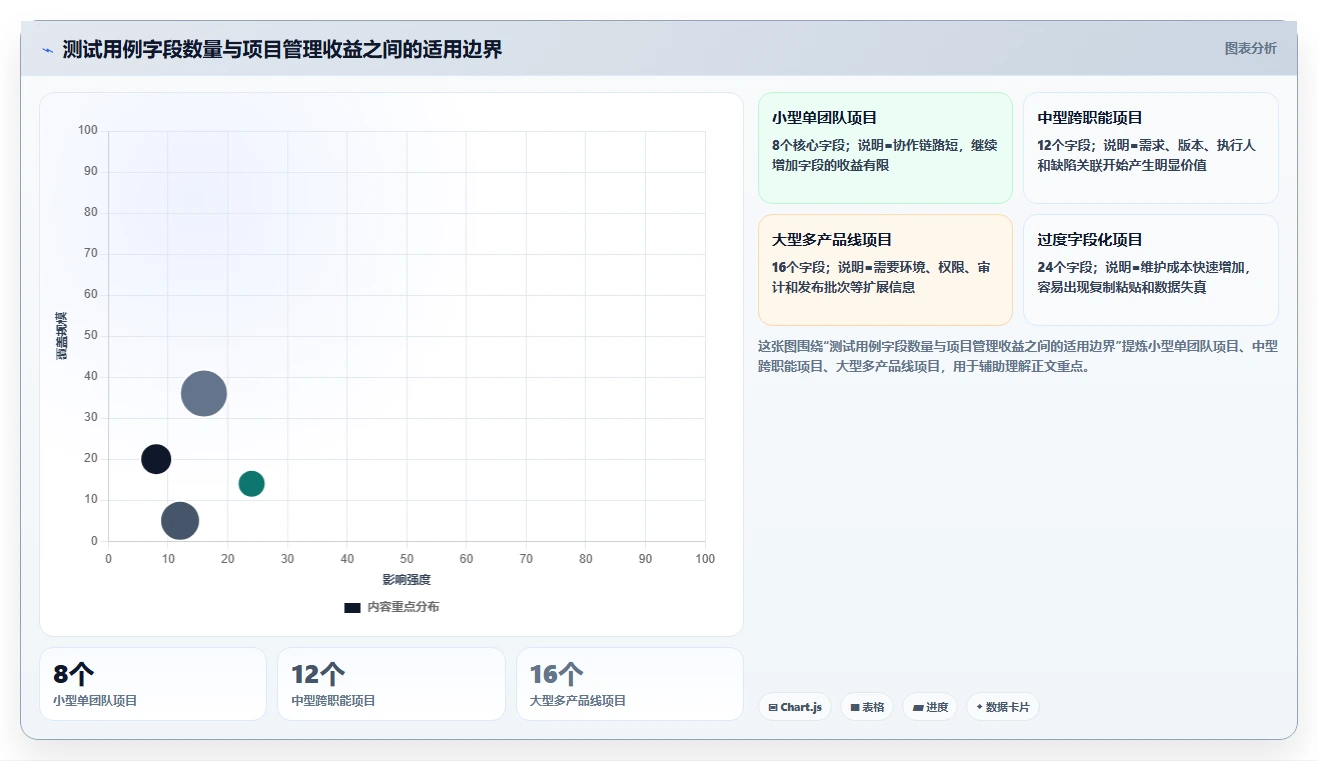1318x761 pixels.
Task: Click the large gray-blue bubble near 16
Action: point(204,393)
